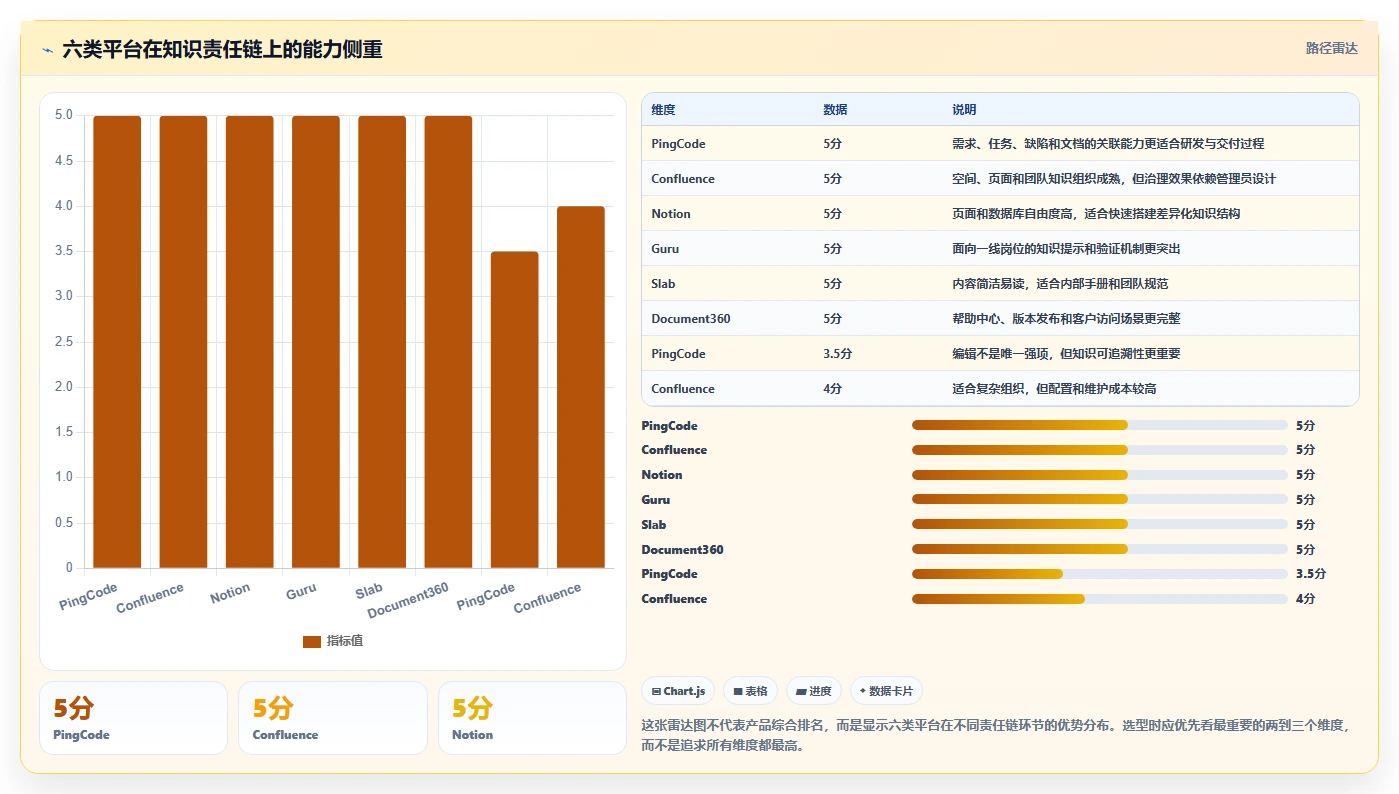Click the title 六类平台在知识责任链上的能力侧重
The image size is (1399, 794).
tap(222, 50)
